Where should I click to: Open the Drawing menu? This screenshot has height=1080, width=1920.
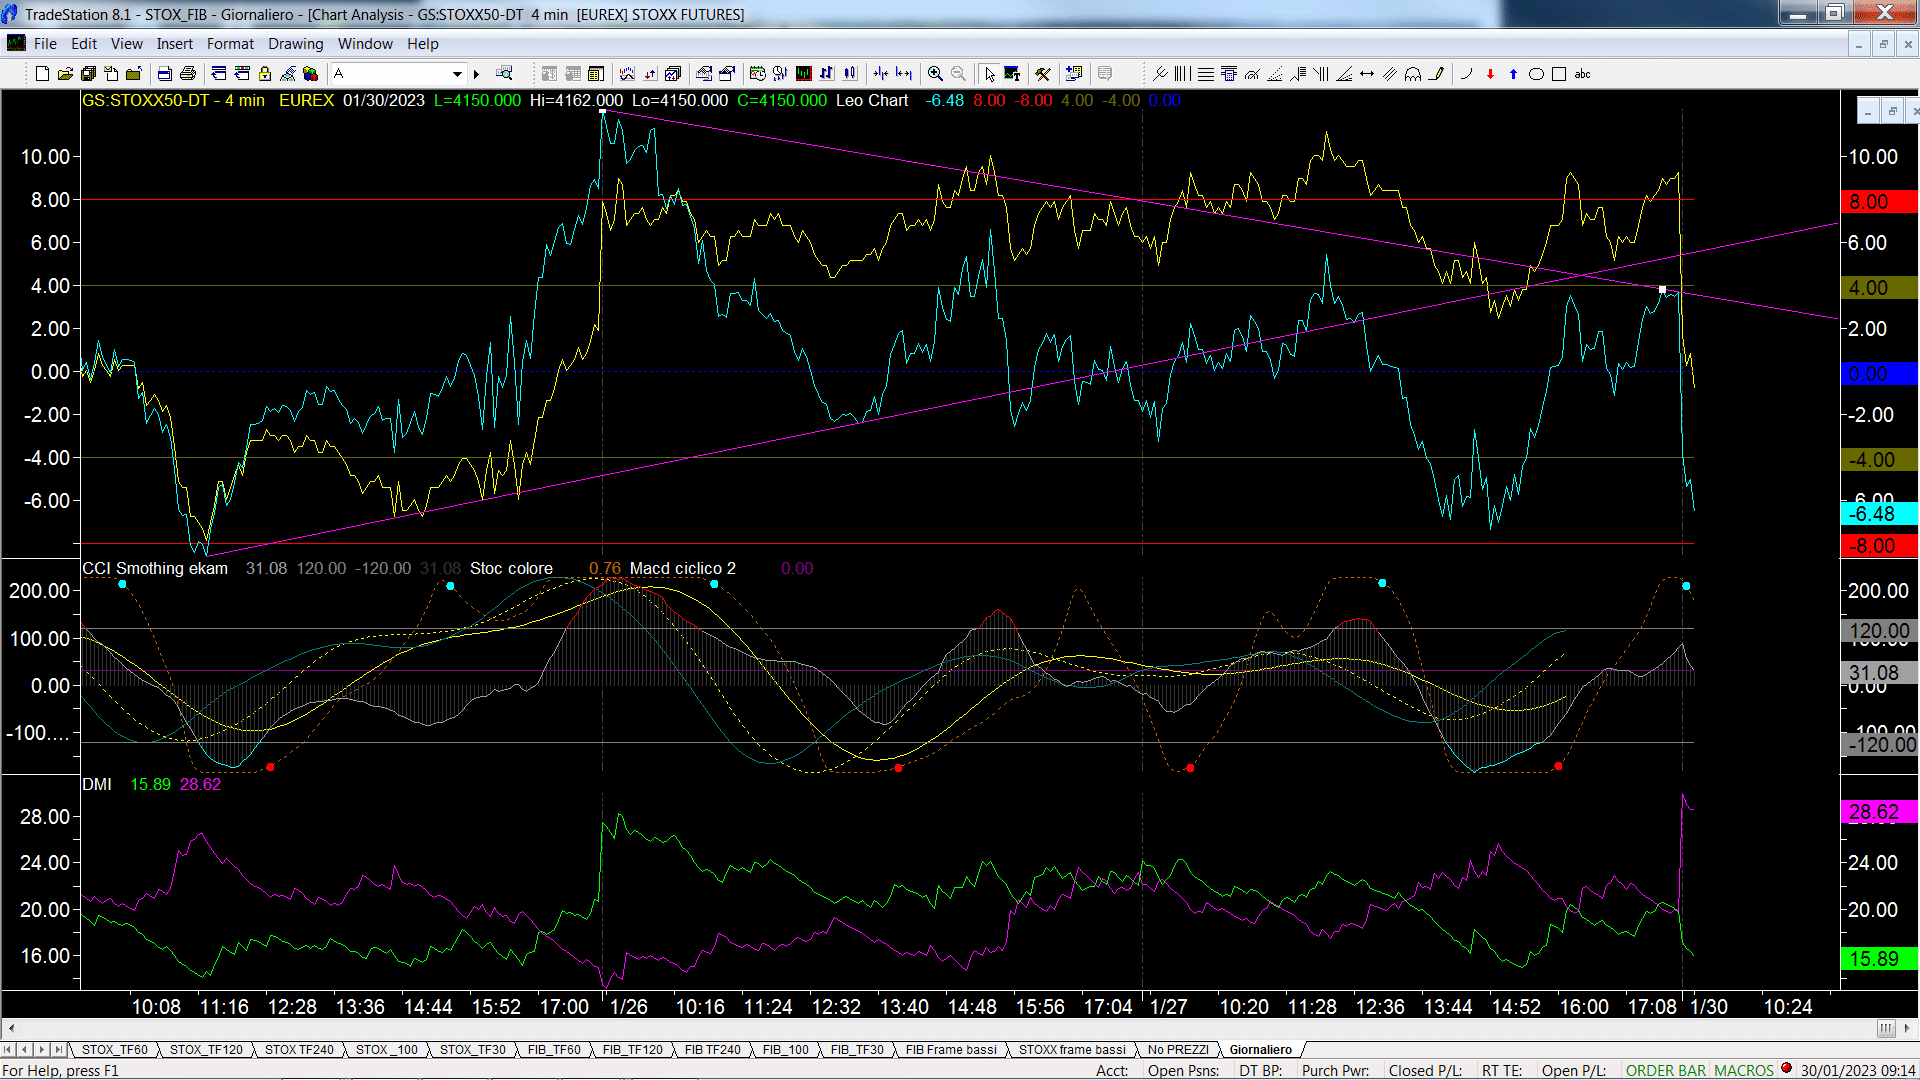296,44
